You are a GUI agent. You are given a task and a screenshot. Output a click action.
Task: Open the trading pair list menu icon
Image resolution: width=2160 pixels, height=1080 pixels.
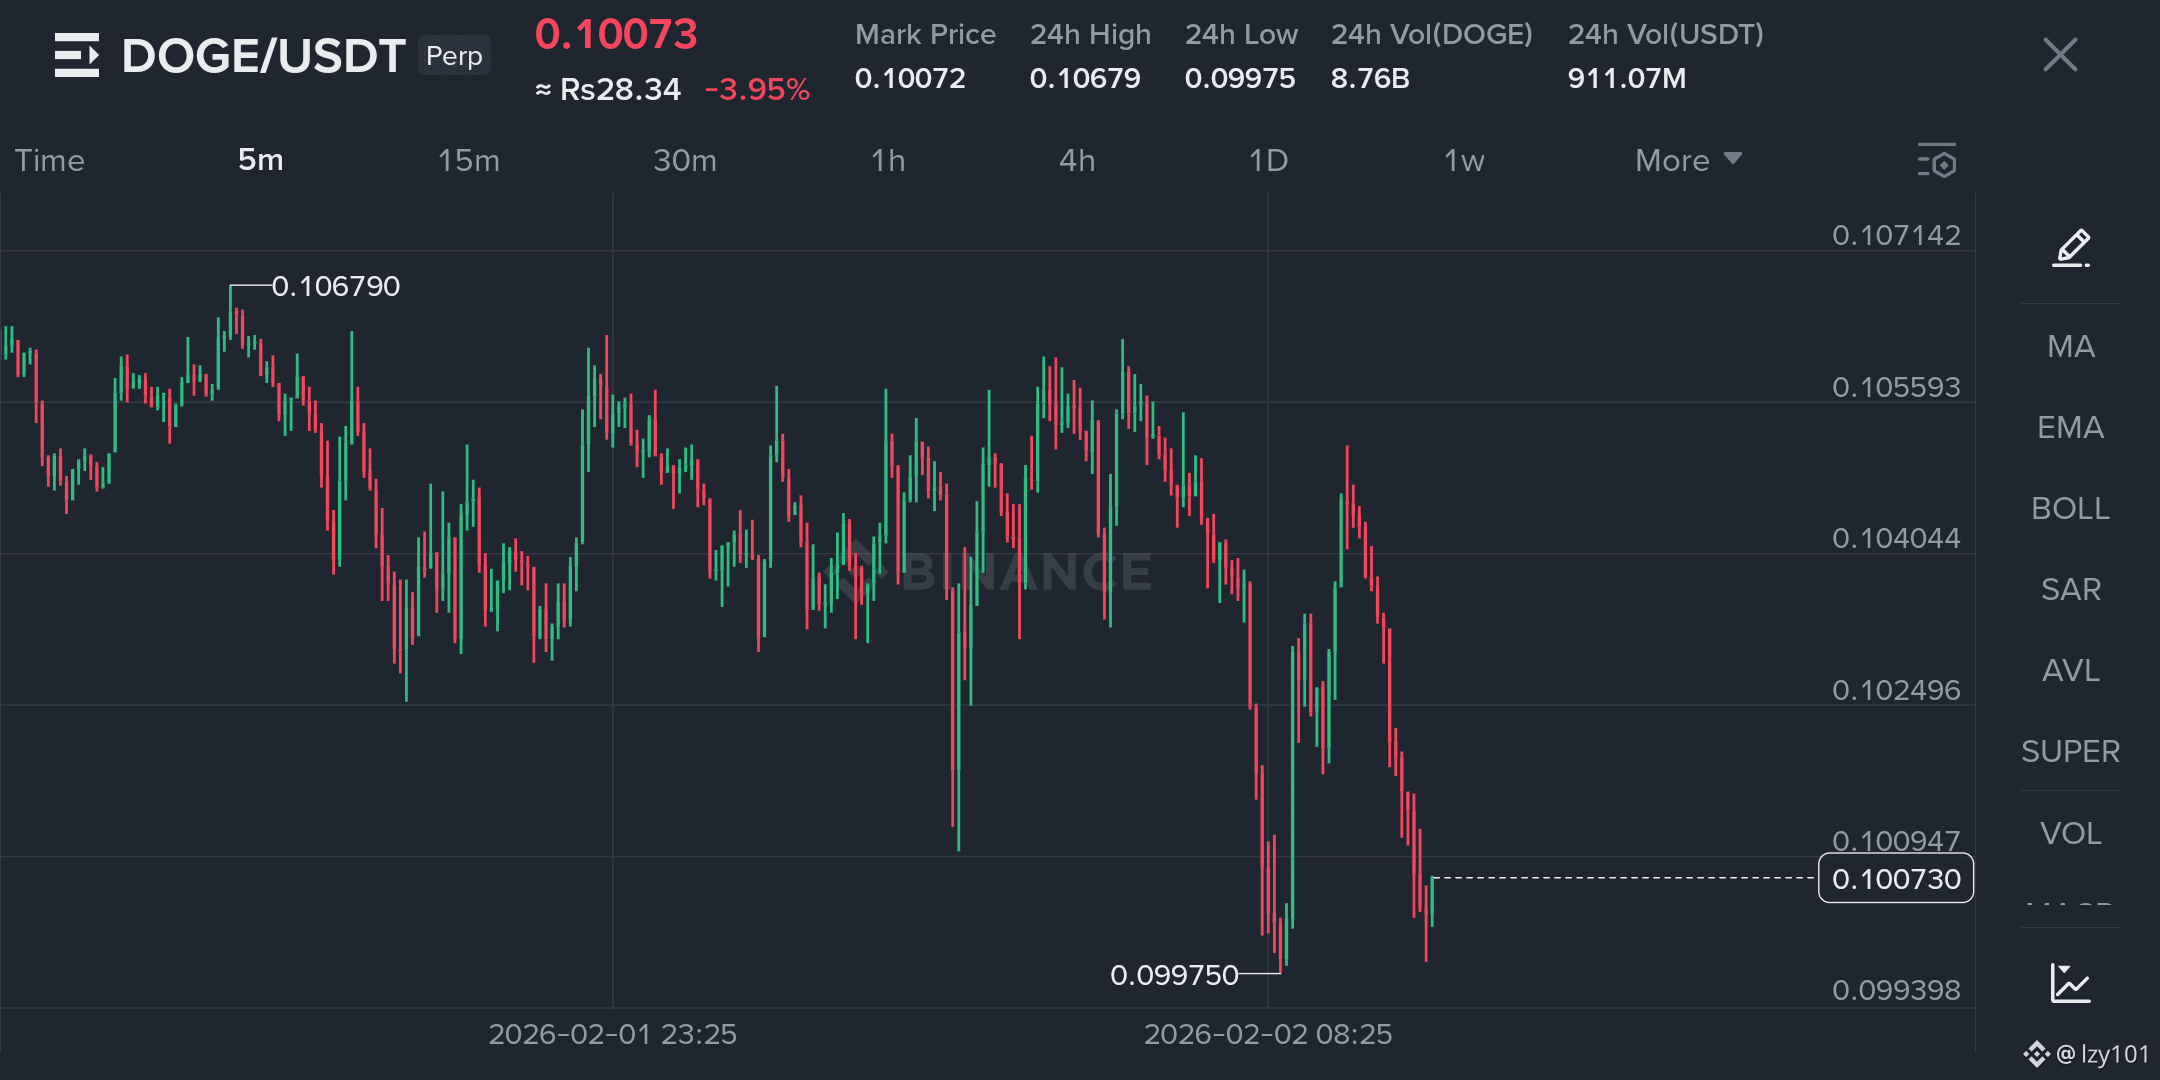(x=77, y=55)
